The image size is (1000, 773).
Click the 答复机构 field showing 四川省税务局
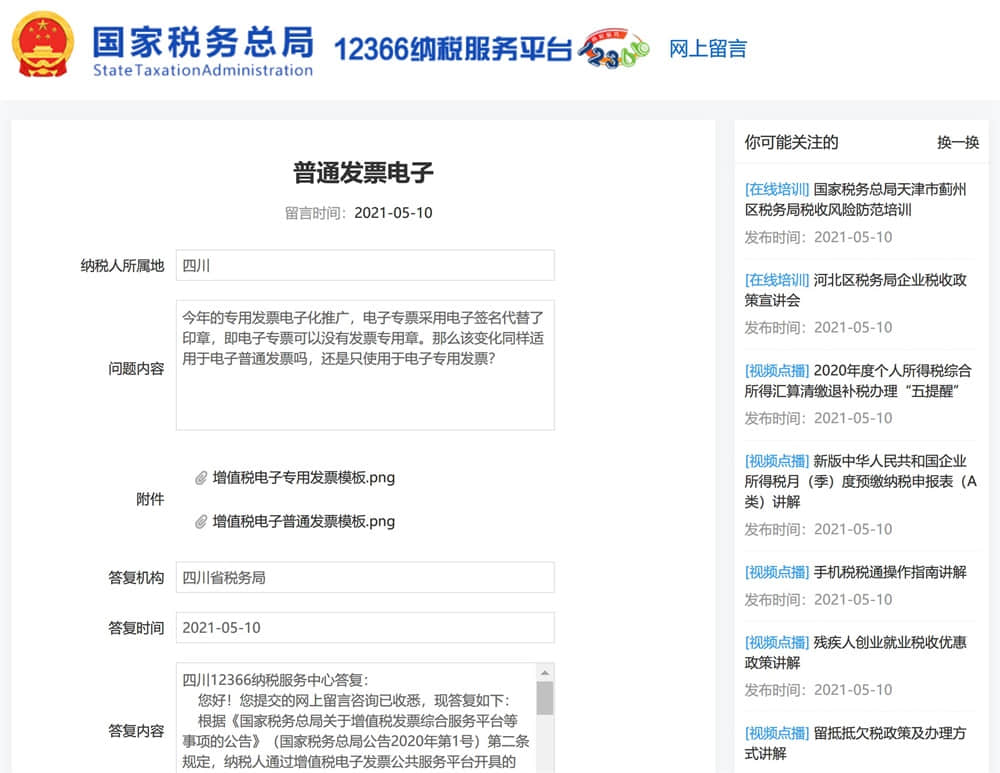tap(363, 577)
